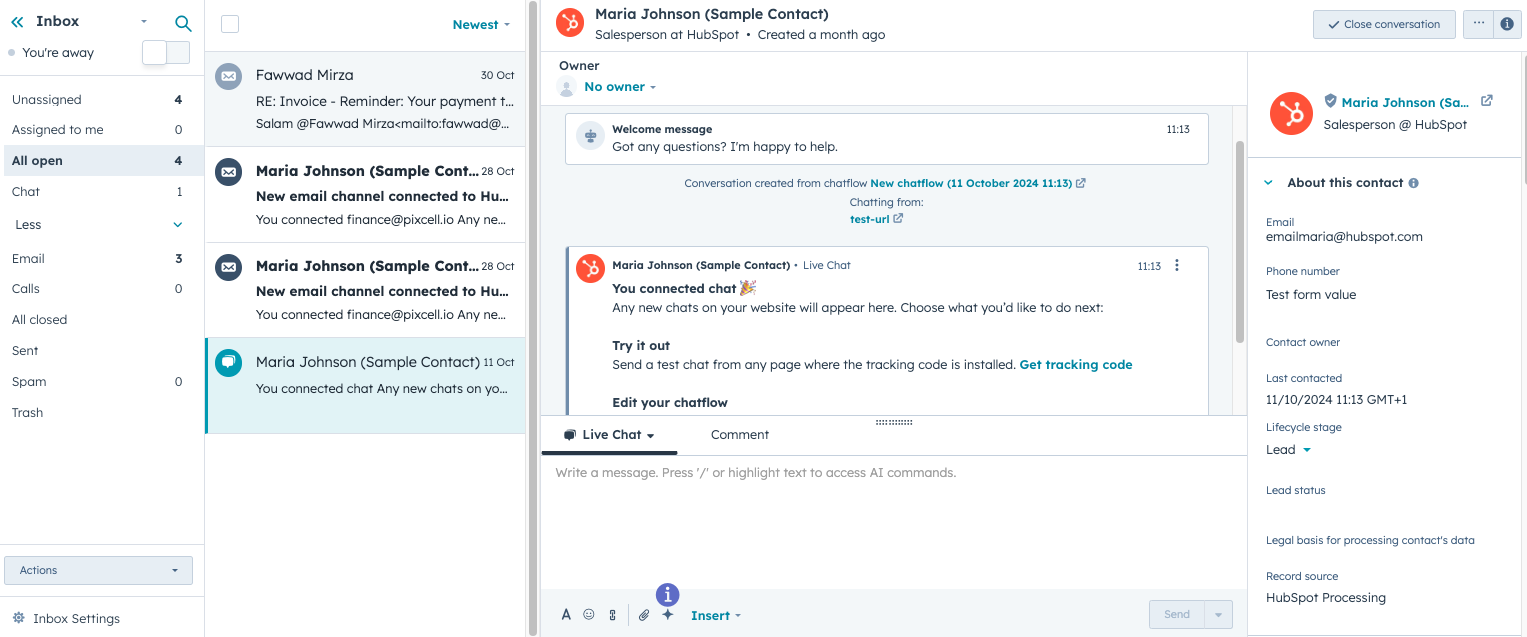This screenshot has height=637, width=1527.
Task: Open the Get tracking code link
Action: click(1075, 364)
